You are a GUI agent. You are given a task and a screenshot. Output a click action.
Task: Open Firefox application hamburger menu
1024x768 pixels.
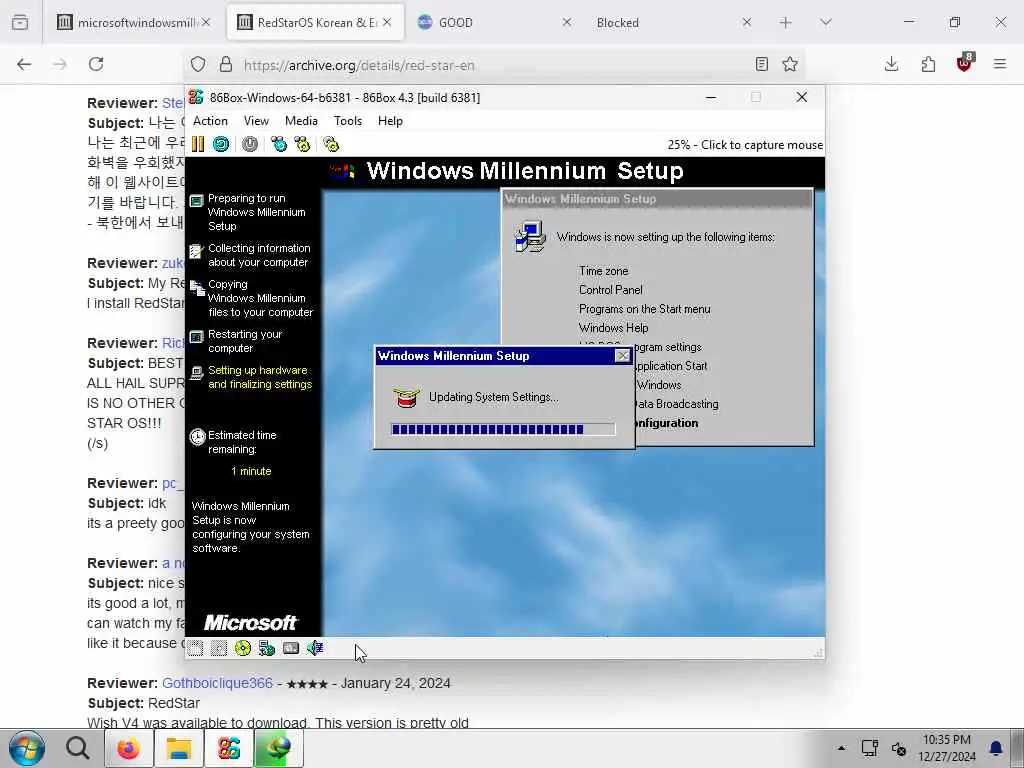1000,64
